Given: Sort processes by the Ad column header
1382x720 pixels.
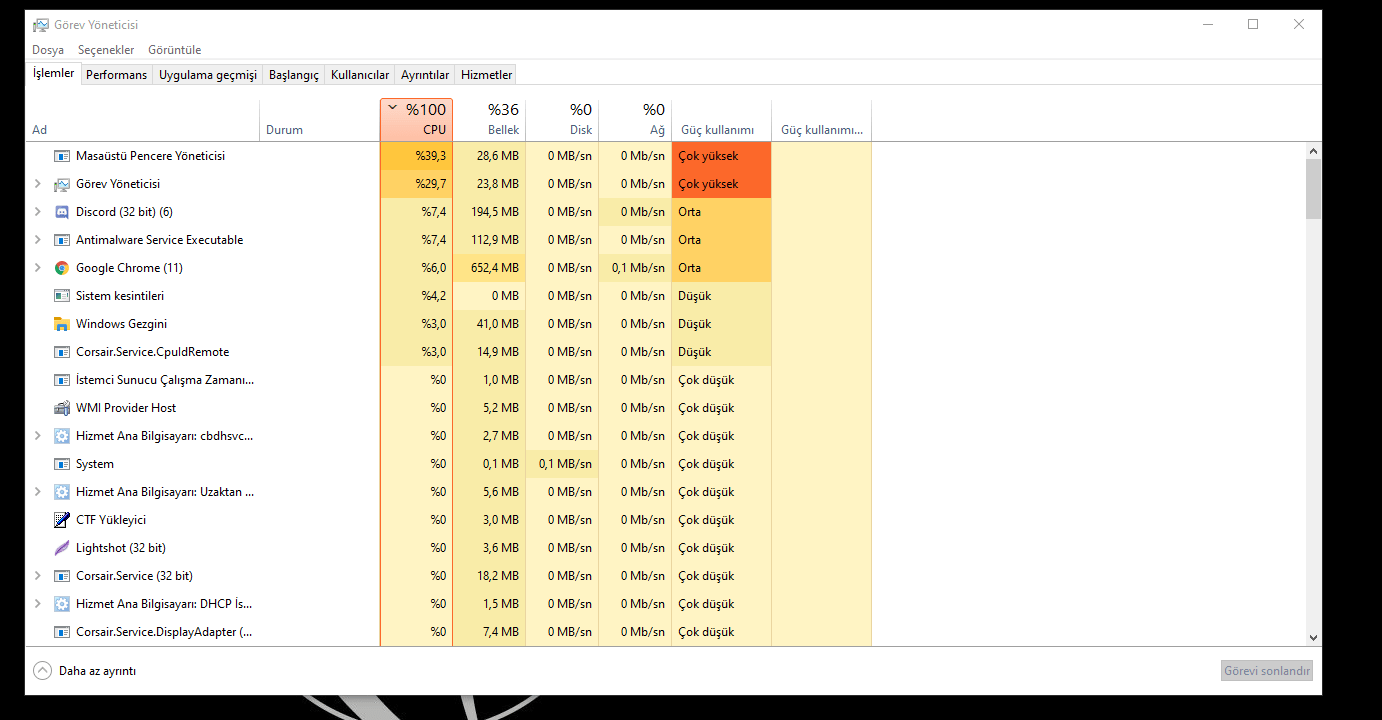Looking at the screenshot, I should [x=142, y=120].
